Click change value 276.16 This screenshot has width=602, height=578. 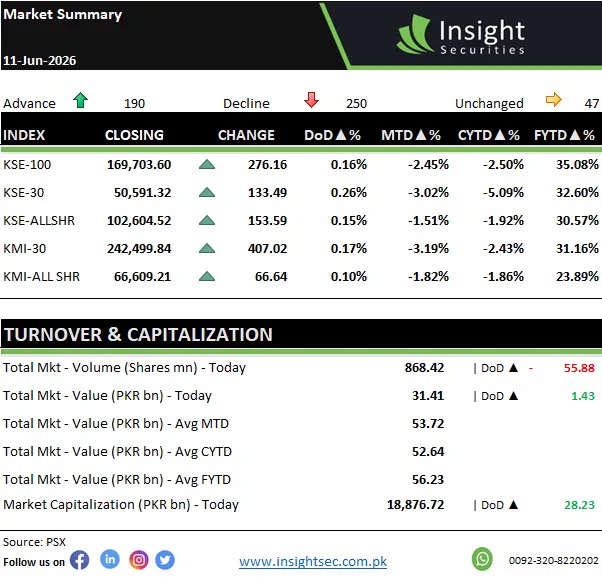[267, 165]
